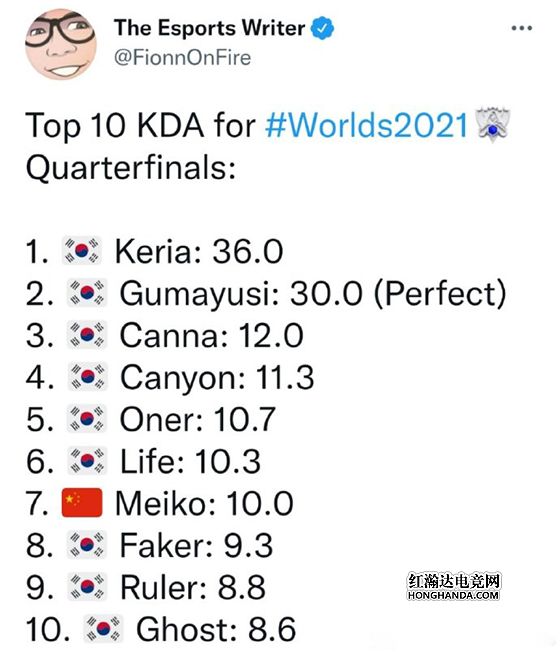
Task: Click the Gumayusi 30.0 Perfect line
Action: (x=266, y=294)
